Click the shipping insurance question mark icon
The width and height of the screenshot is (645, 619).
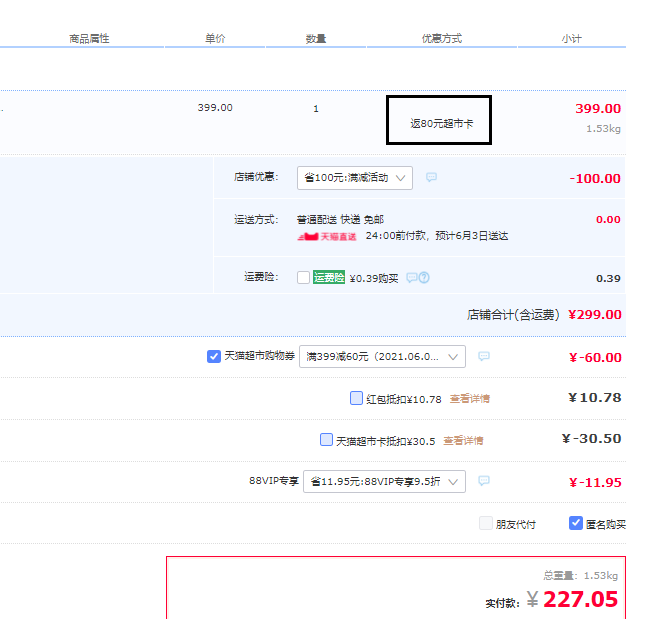424,278
